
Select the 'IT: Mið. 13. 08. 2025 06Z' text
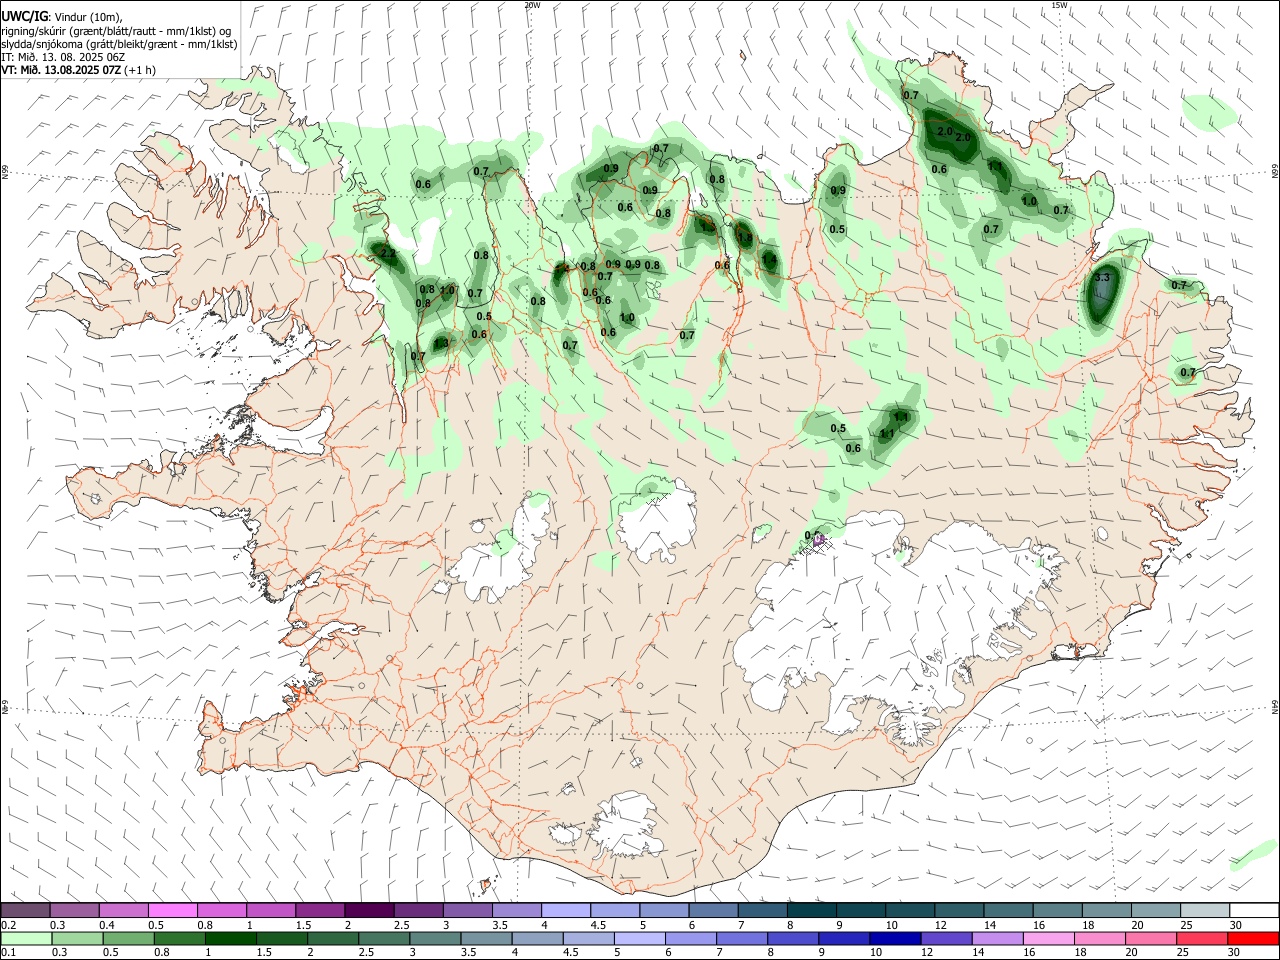click(x=63, y=57)
